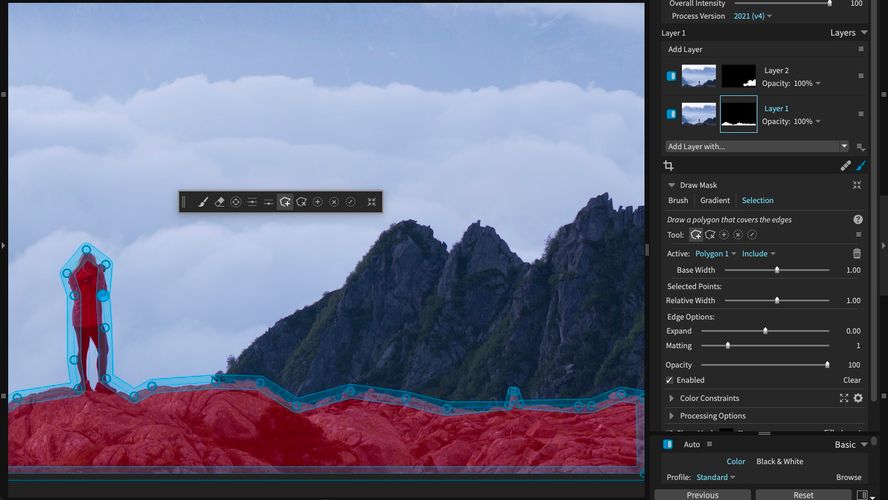The image size is (888, 500).
Task: Adjust the Expand slider
Action: (765, 331)
